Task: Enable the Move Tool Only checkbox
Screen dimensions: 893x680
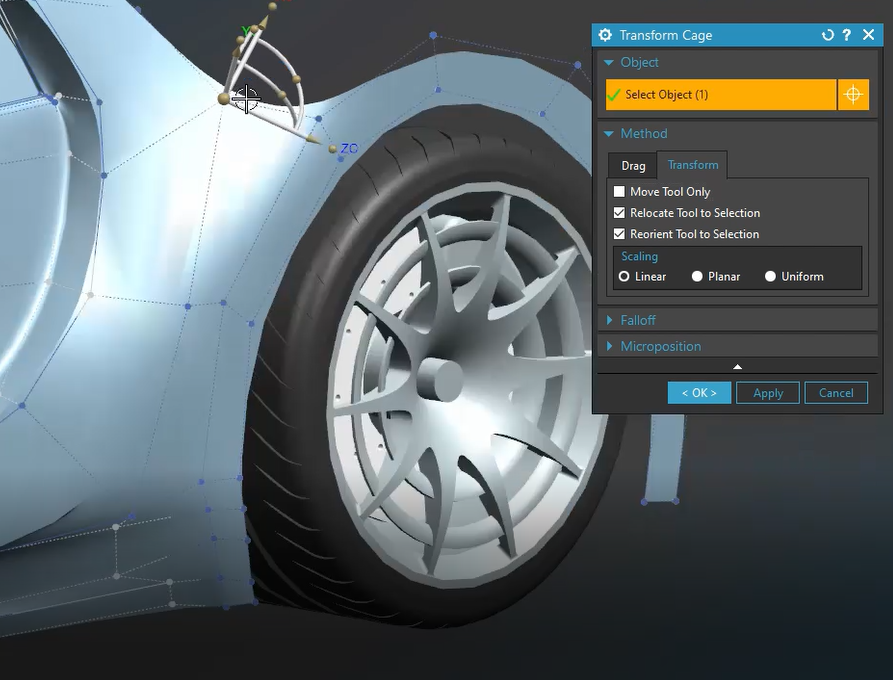Action: pos(619,191)
